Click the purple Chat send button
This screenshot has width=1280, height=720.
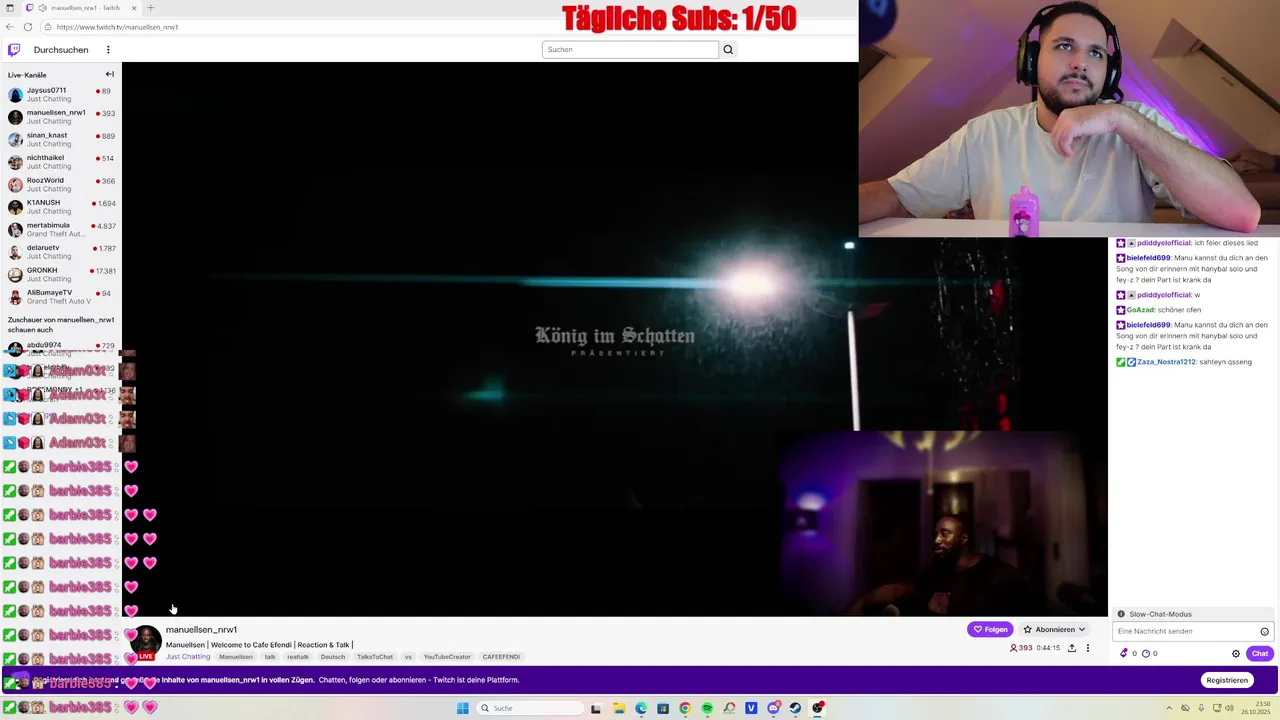(1259, 653)
